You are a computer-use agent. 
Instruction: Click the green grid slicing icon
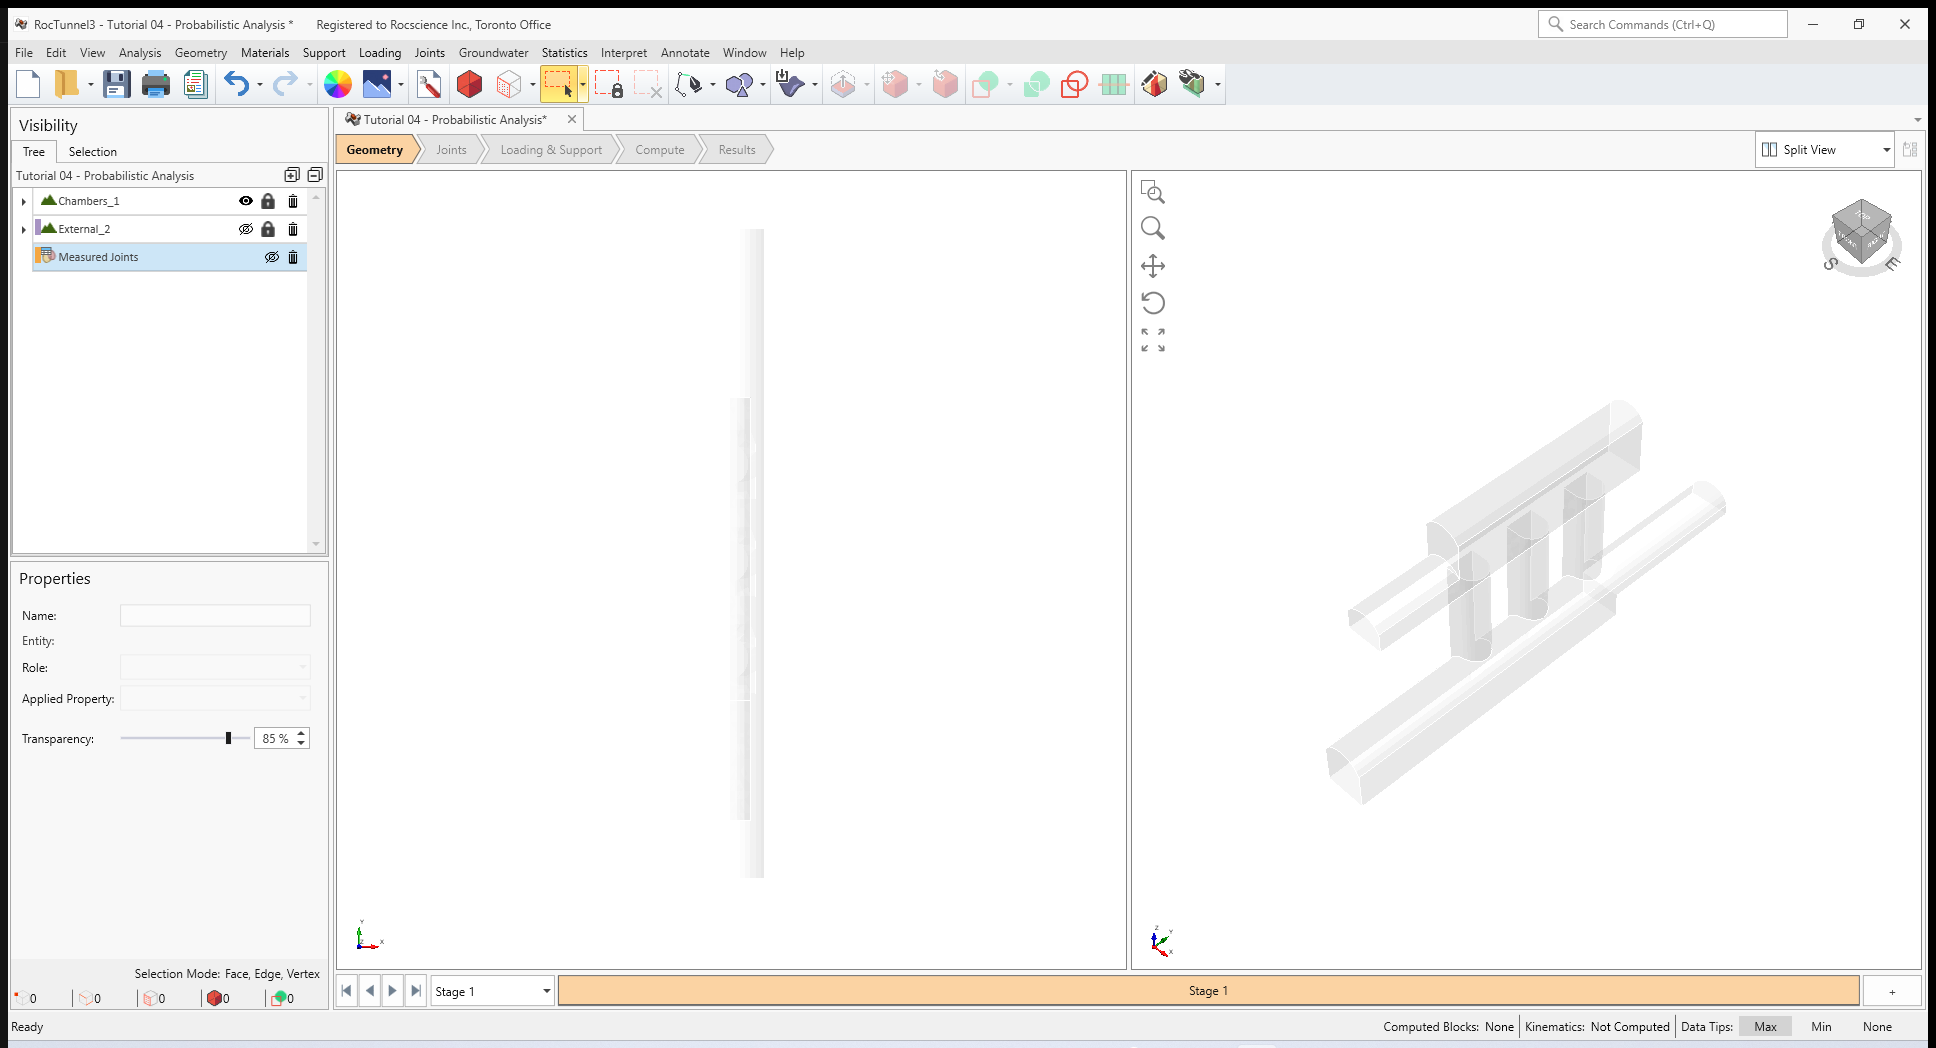pos(1113,85)
